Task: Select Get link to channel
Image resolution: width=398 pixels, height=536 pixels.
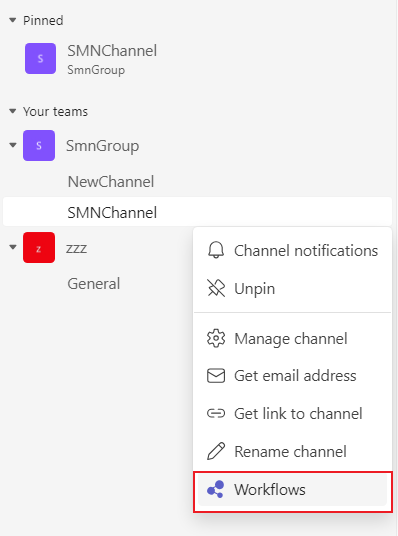Action: click(292, 413)
